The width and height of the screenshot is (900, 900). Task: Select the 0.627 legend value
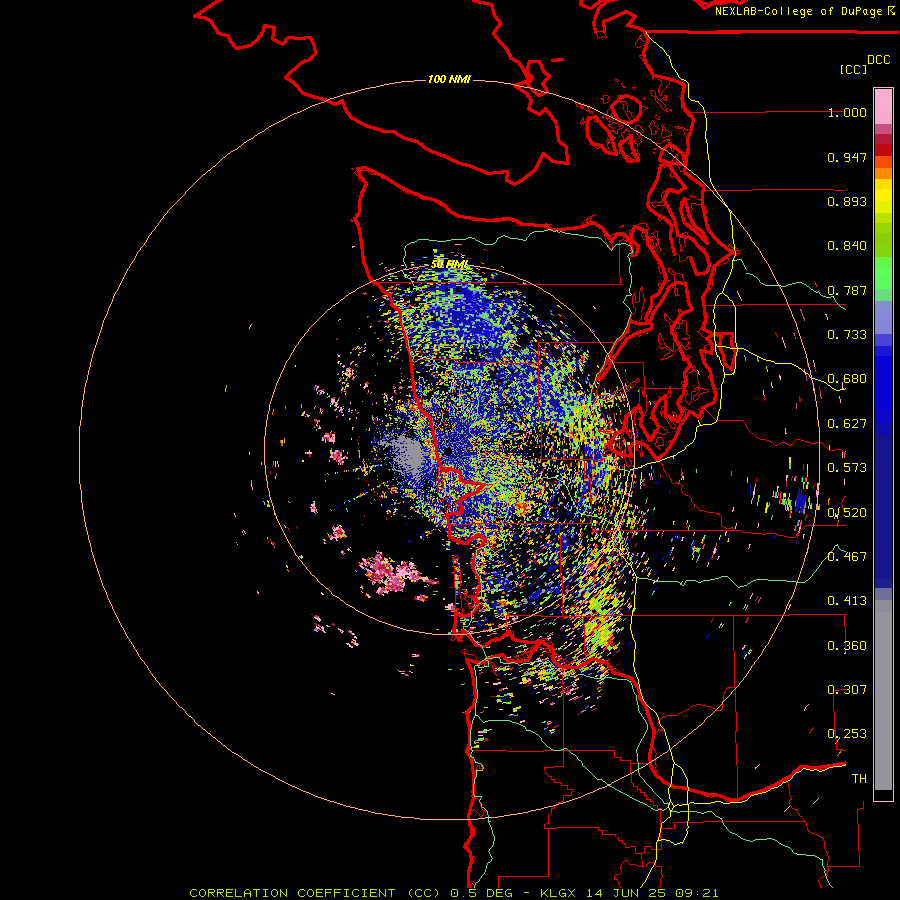coord(847,424)
